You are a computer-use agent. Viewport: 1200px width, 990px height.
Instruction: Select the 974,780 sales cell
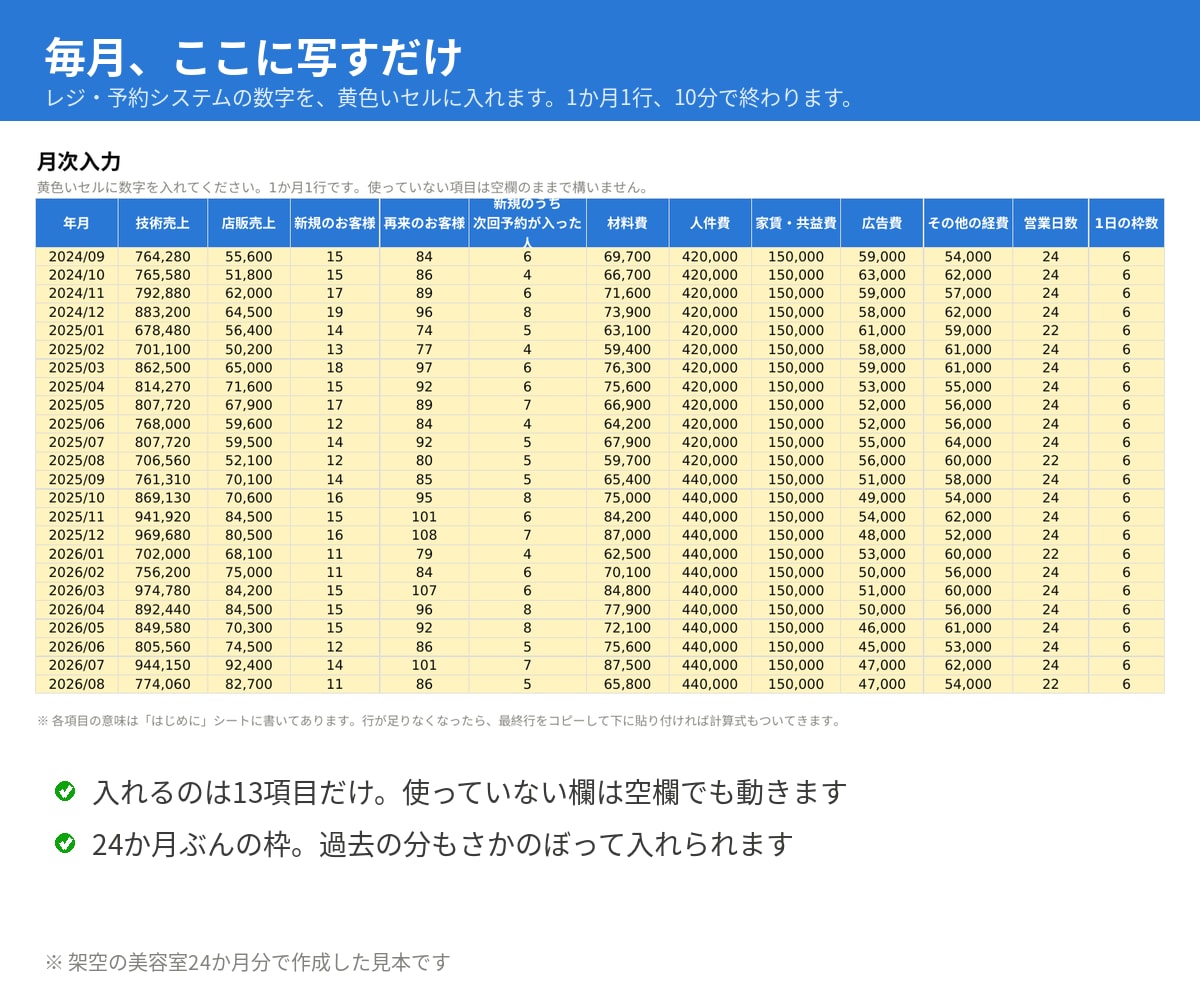coord(163,591)
